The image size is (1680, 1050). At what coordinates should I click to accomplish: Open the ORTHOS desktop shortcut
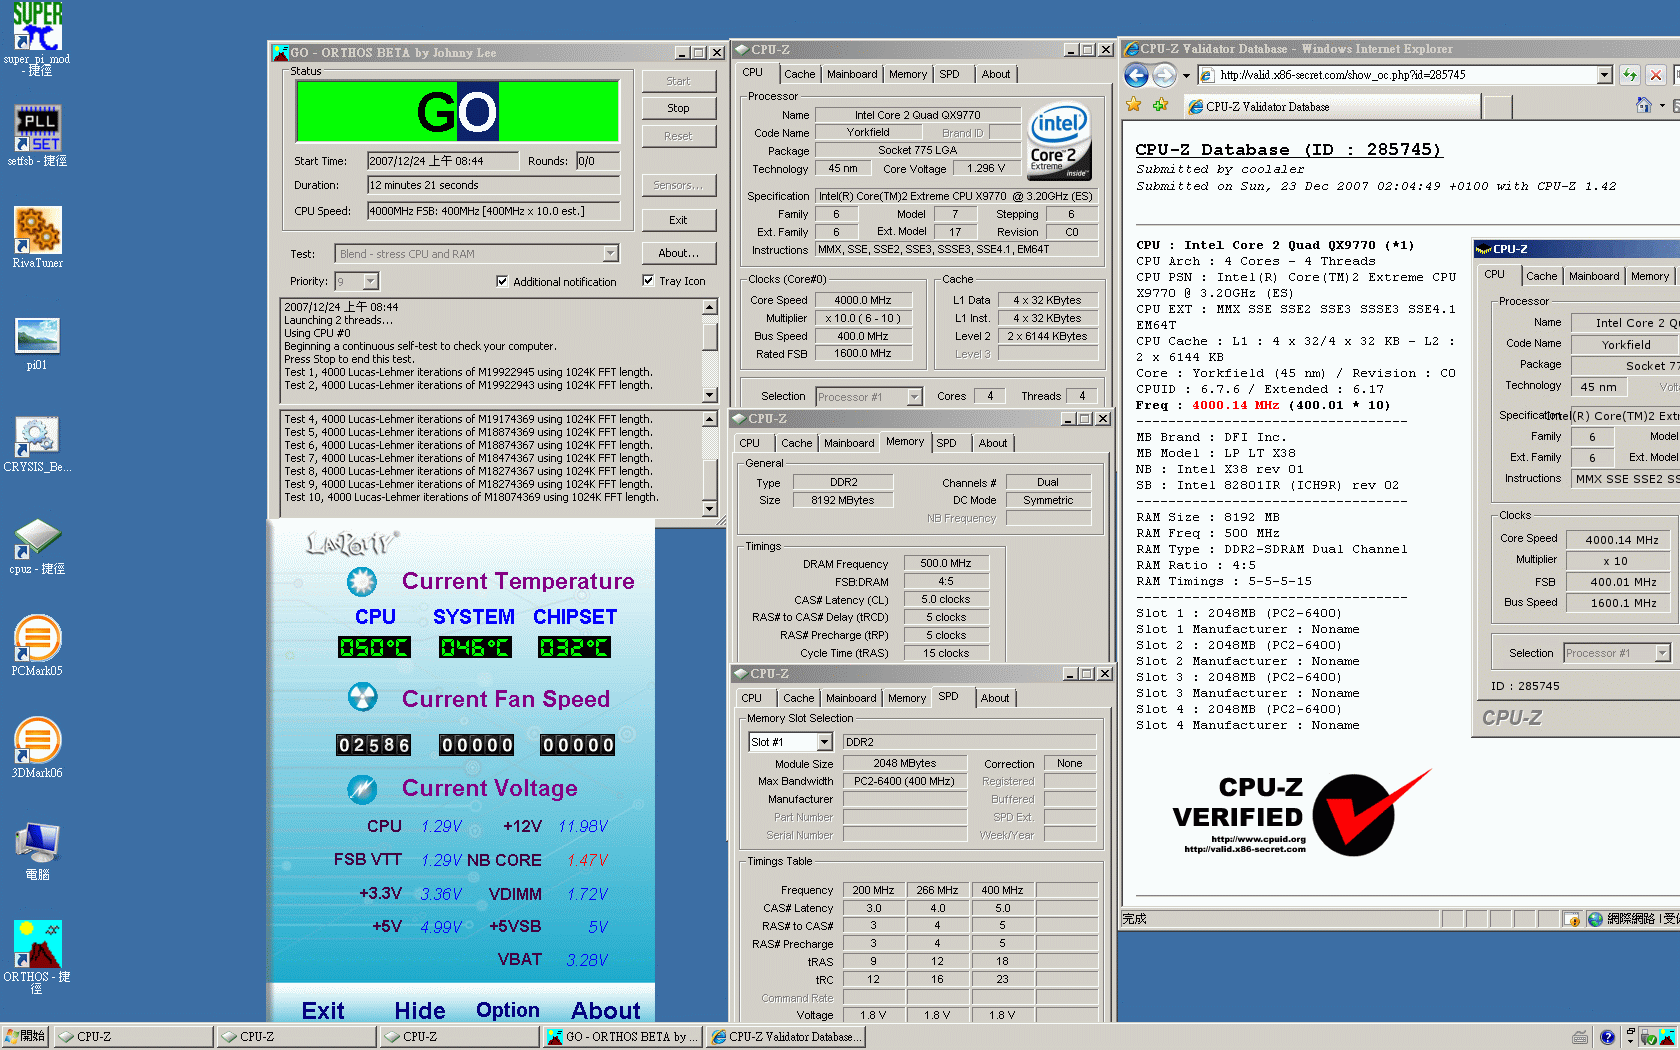(37, 956)
